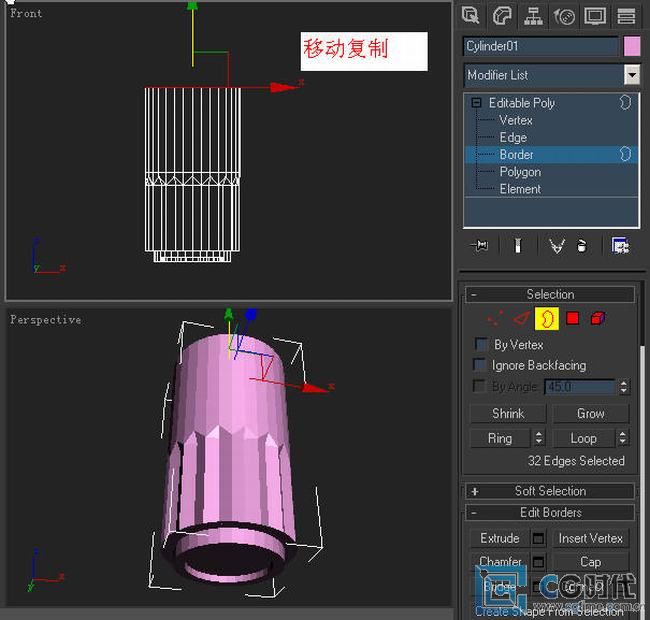
Task: Click Make Unique icon below stack
Action: (x=556, y=246)
